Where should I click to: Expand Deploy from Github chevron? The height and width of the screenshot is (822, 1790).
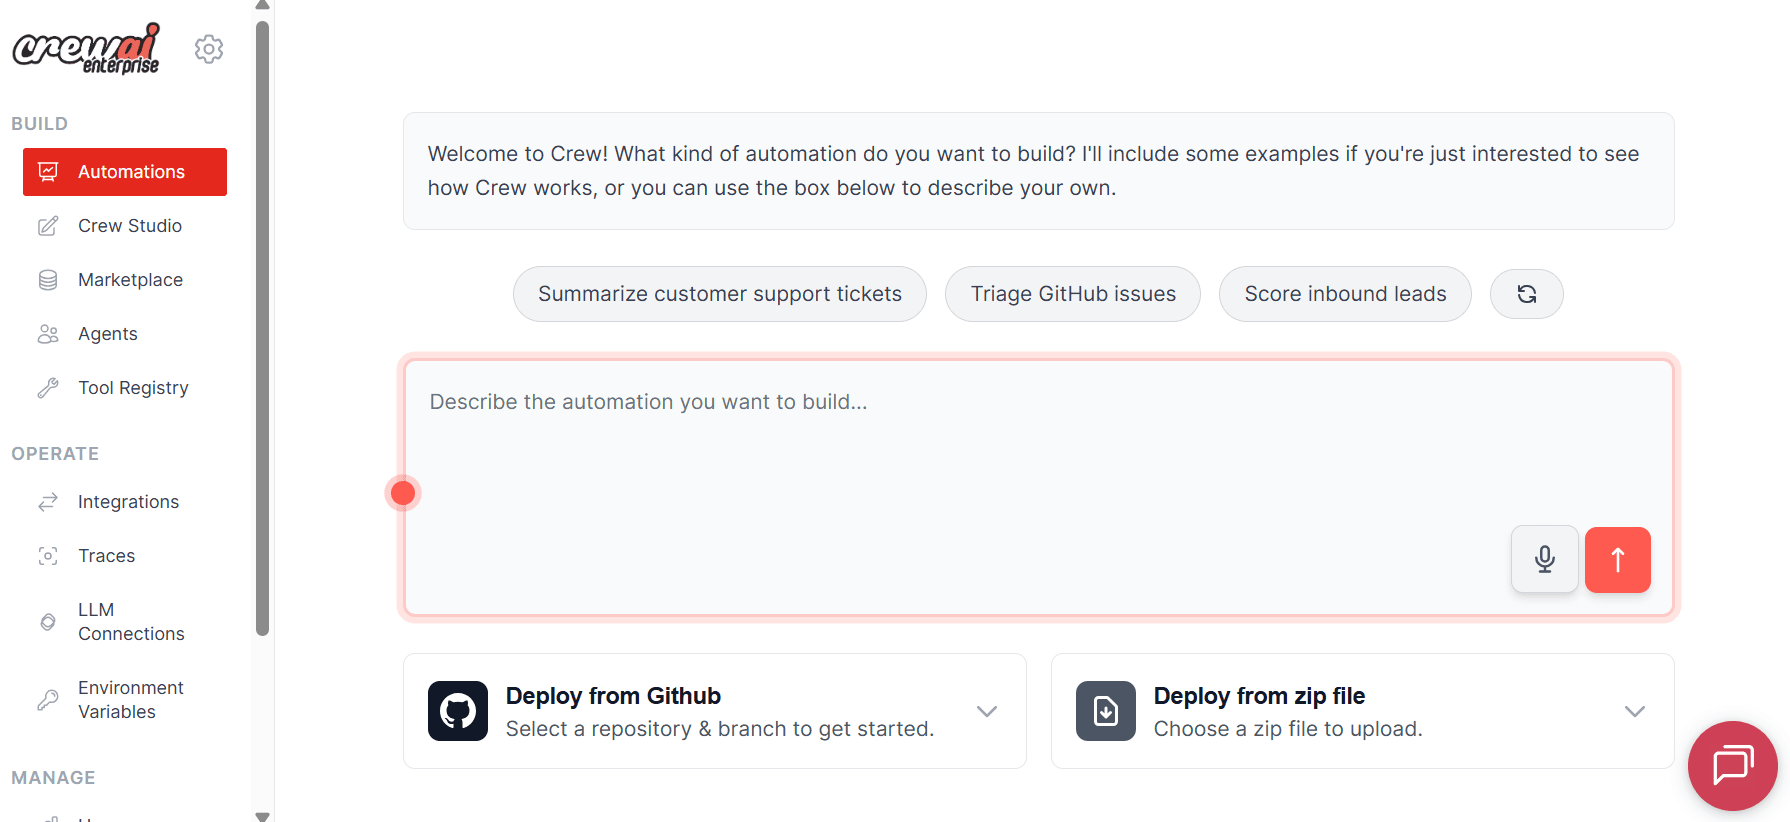click(987, 711)
